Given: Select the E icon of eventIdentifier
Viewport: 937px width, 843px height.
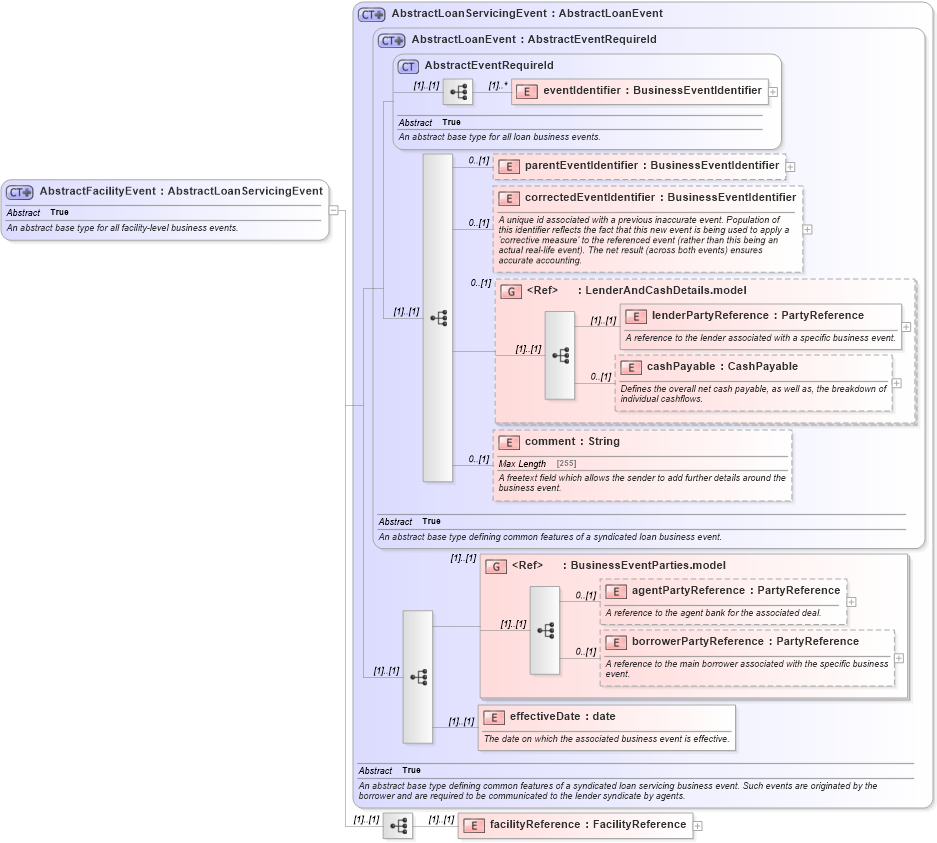Looking at the screenshot, I should (525, 91).
